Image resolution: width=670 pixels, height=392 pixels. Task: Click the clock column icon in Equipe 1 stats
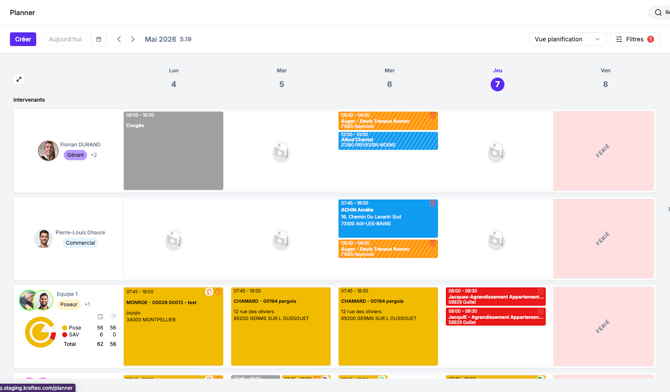coord(113,317)
